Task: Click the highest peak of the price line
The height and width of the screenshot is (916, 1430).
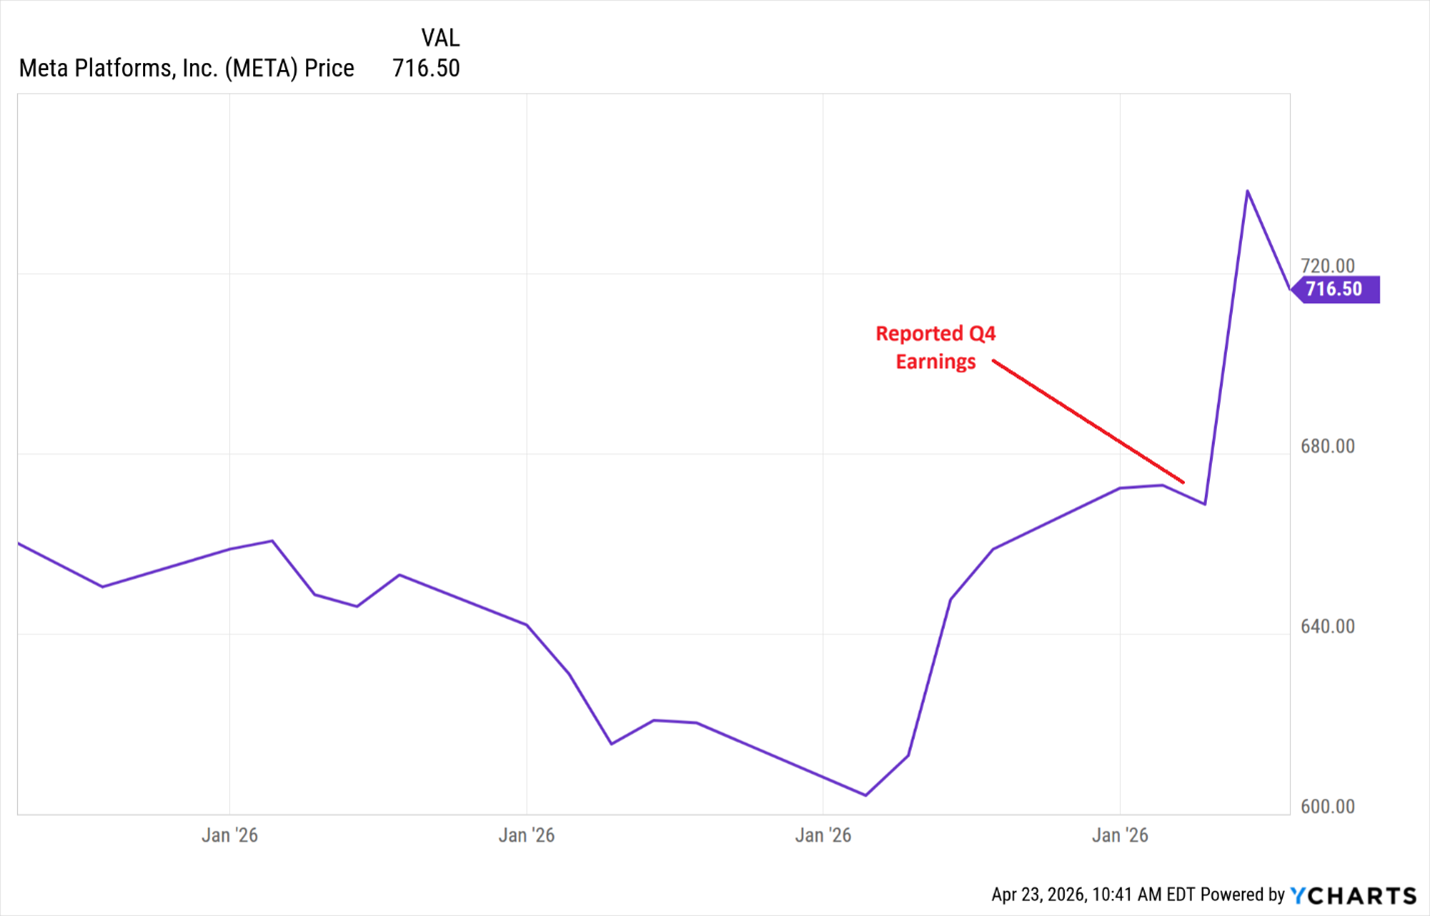Action: point(1247,191)
